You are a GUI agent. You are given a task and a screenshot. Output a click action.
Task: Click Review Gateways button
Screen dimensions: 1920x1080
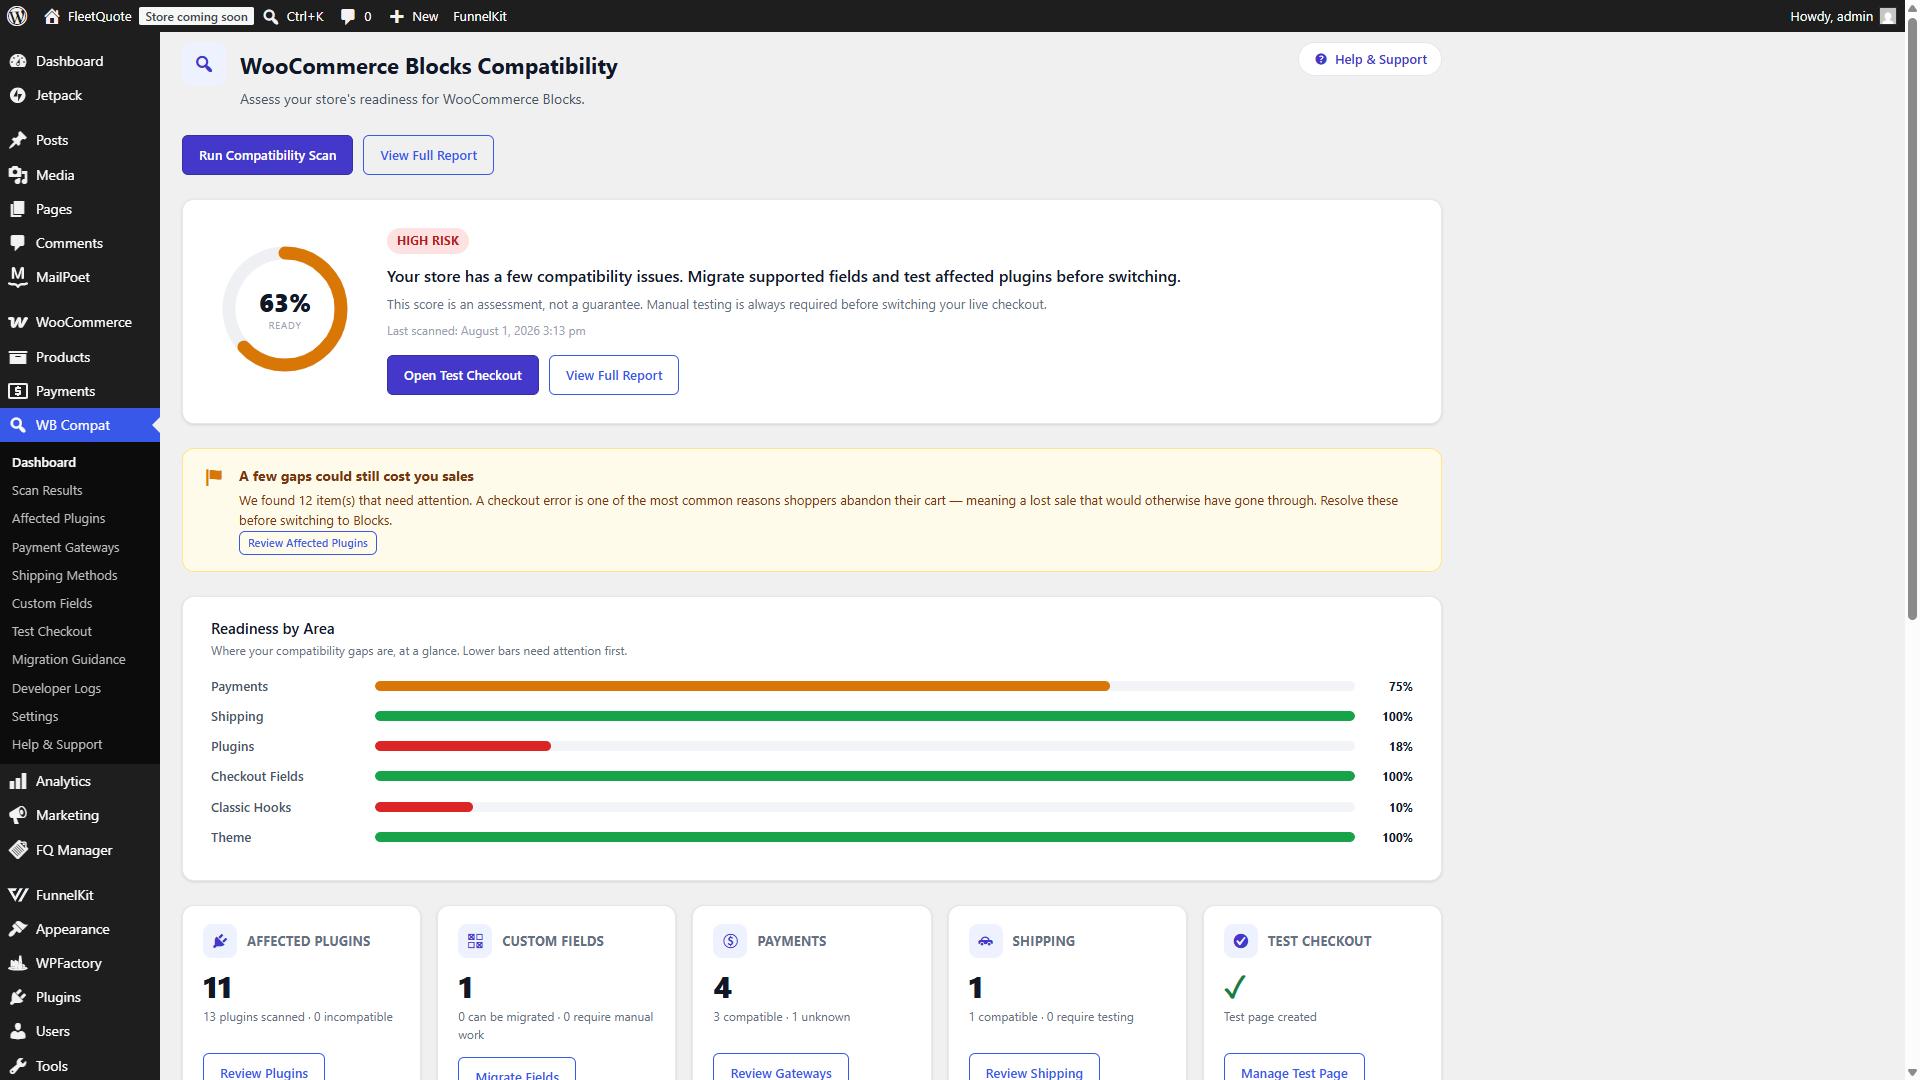(x=781, y=1067)
